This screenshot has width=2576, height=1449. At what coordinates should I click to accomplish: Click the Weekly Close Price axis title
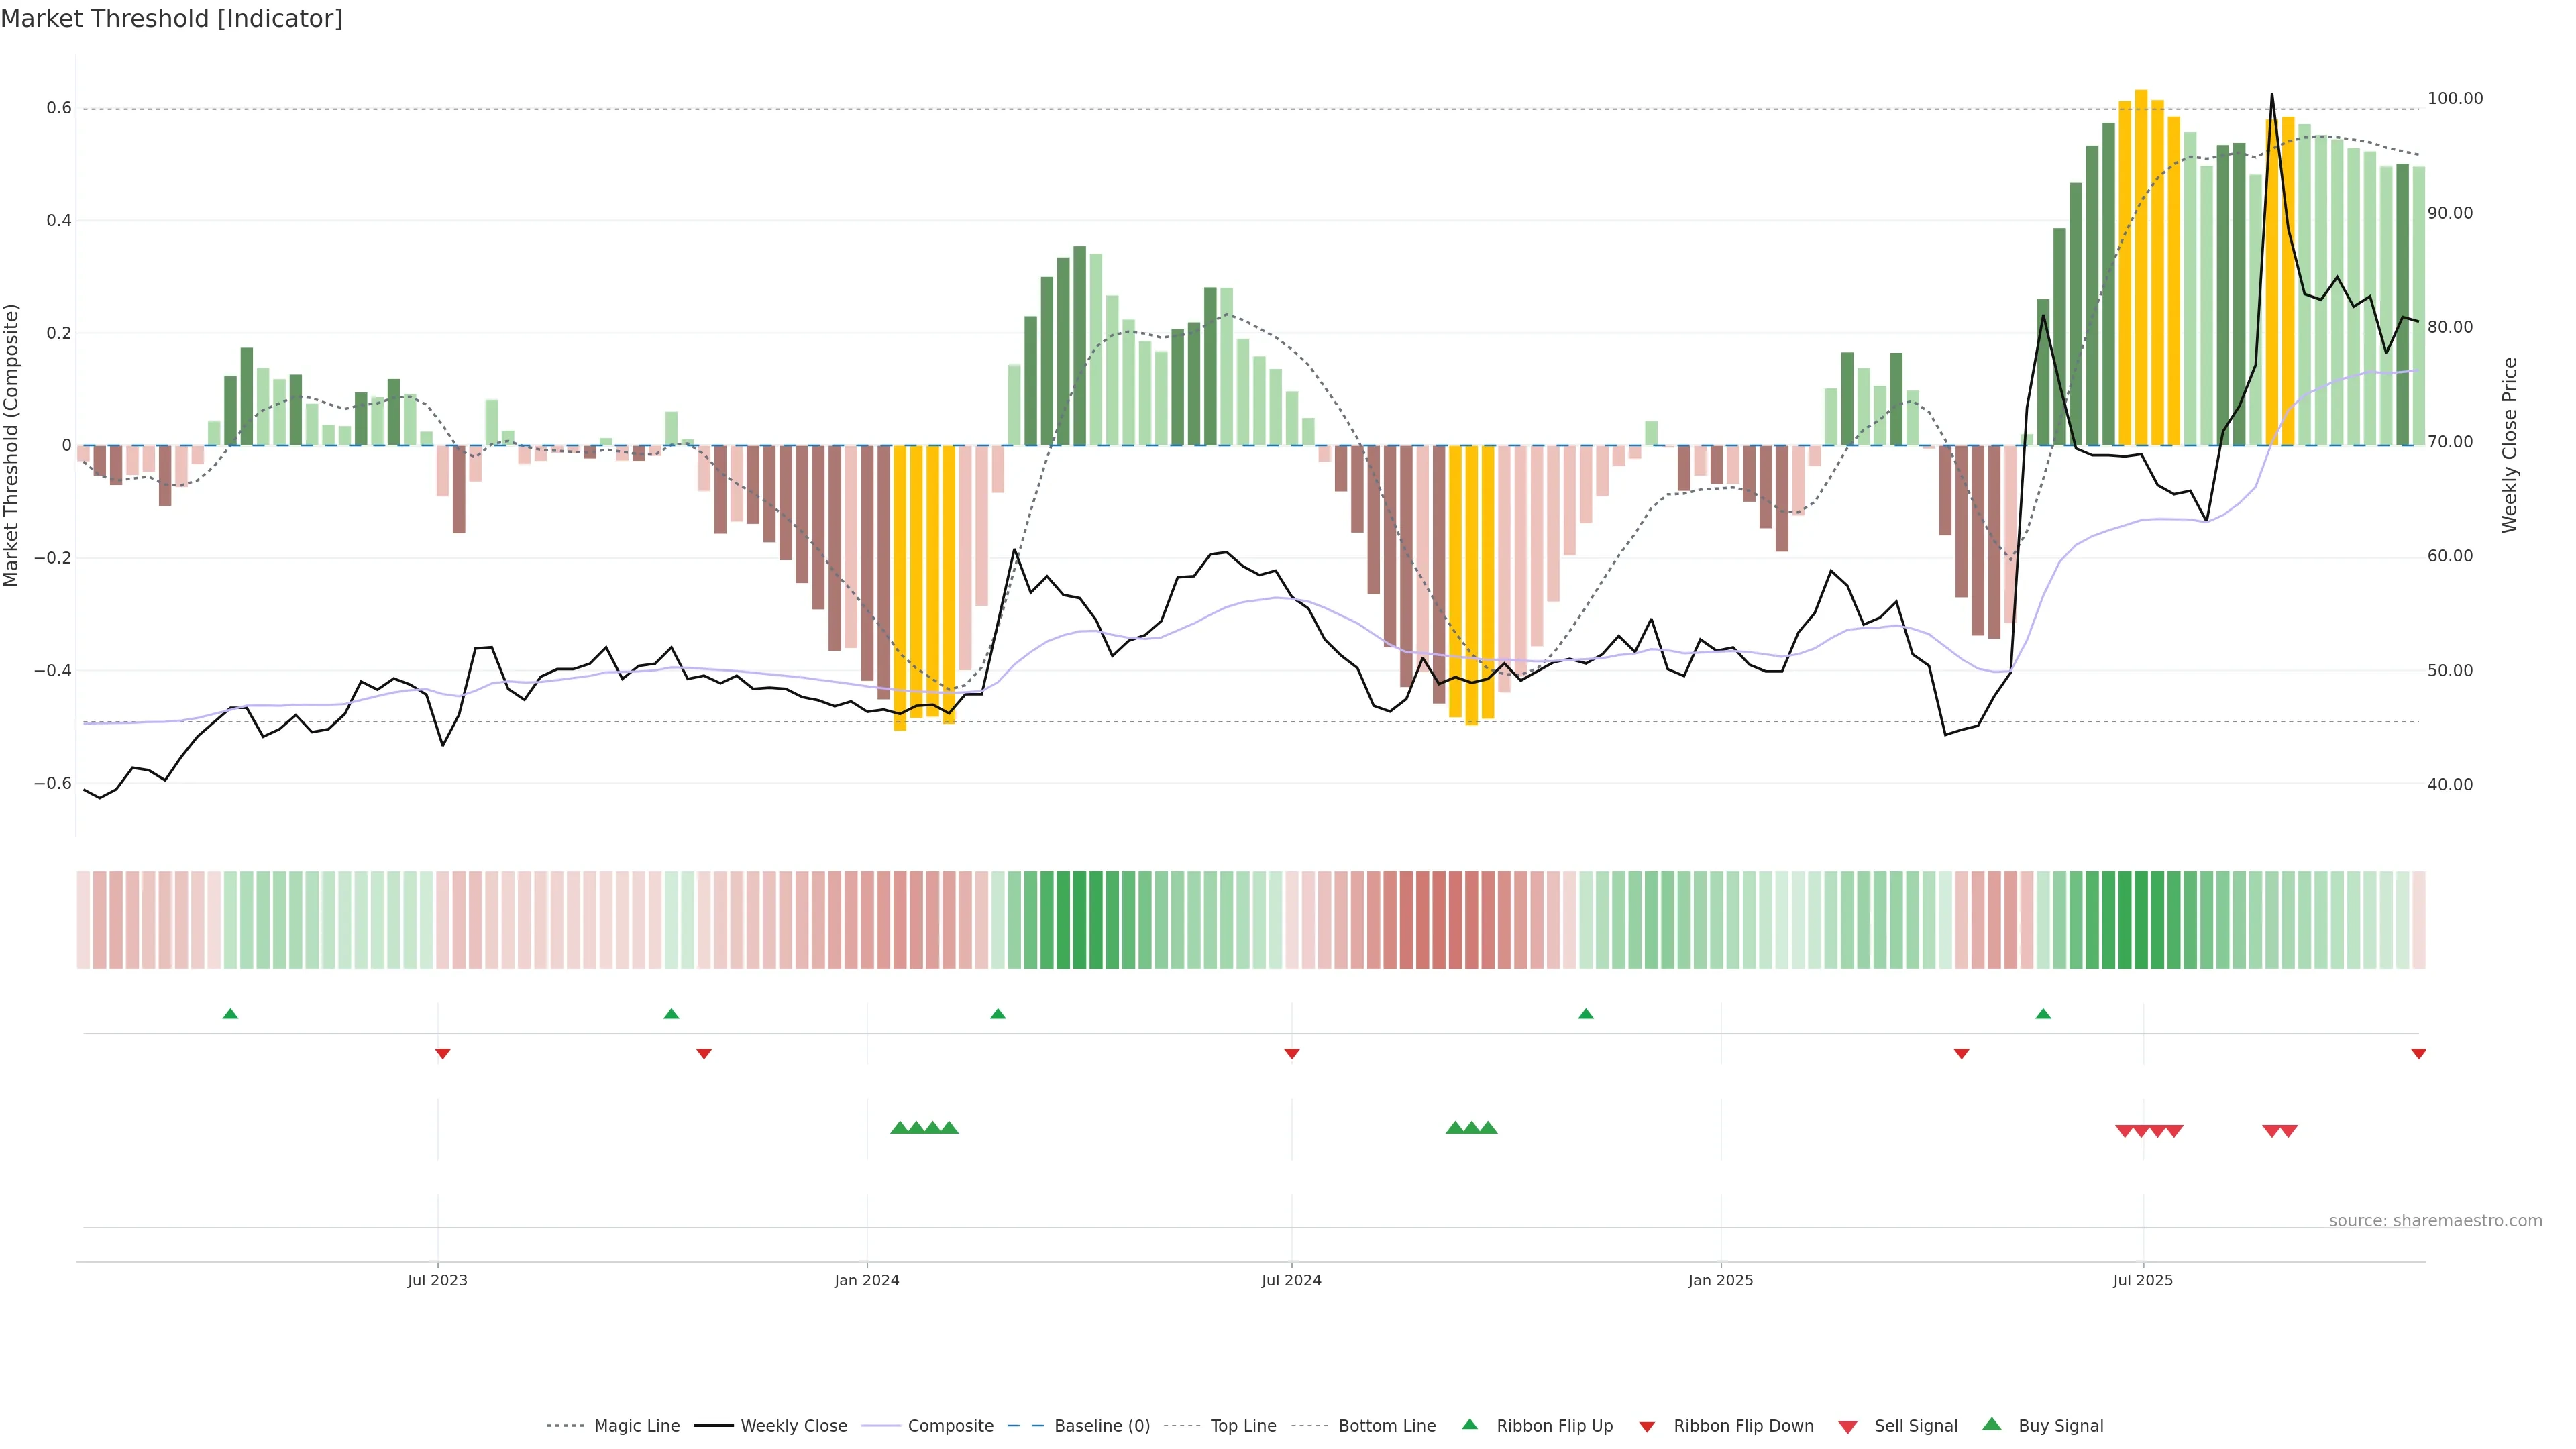point(2509,445)
